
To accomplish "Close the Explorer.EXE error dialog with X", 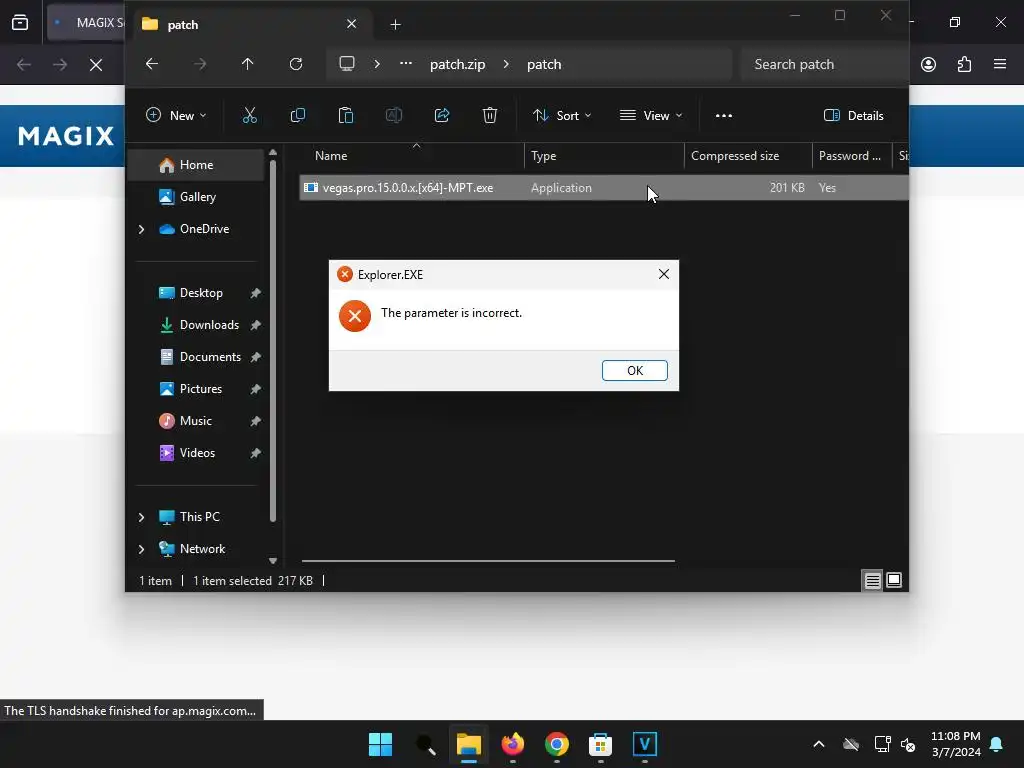I will pyautogui.click(x=664, y=274).
